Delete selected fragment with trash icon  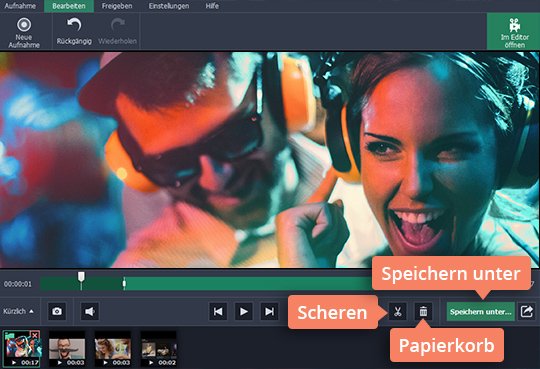click(x=423, y=311)
